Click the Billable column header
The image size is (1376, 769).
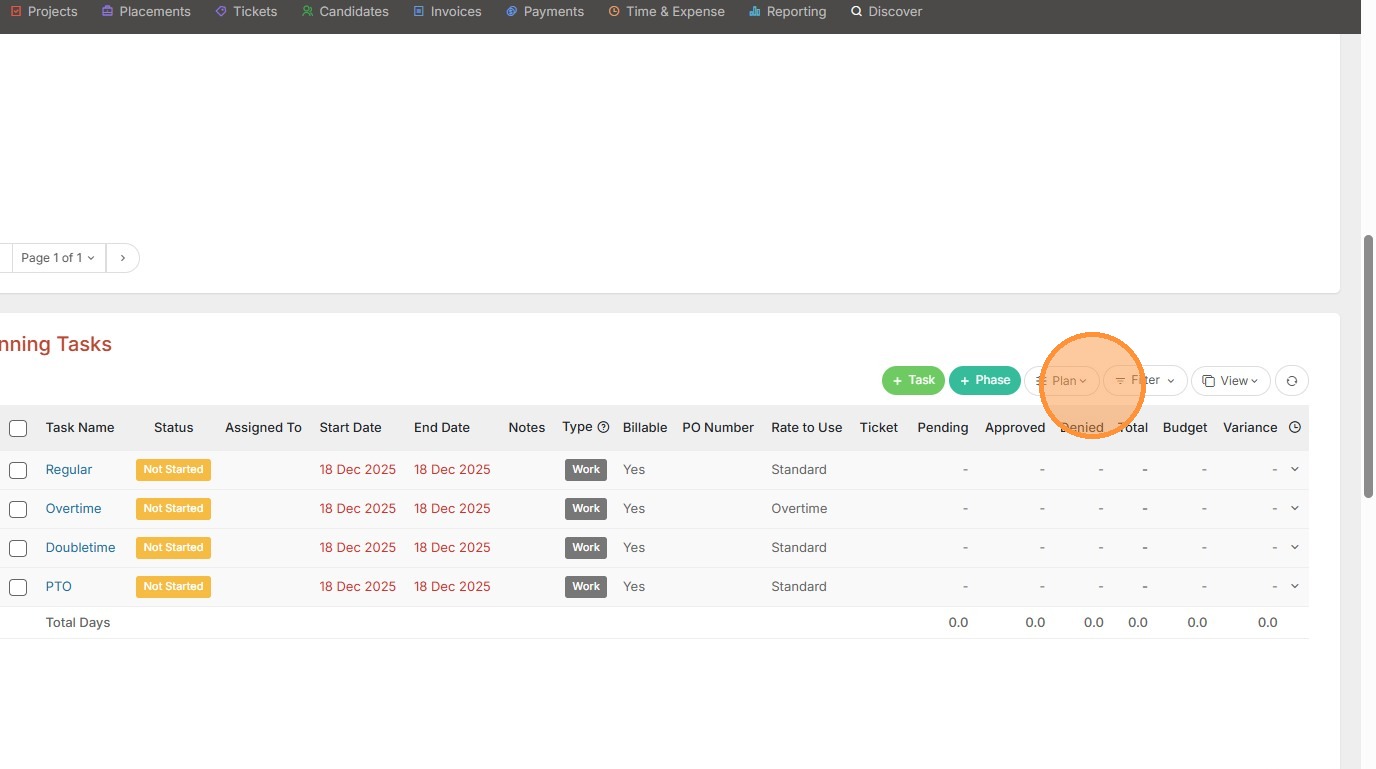645,428
